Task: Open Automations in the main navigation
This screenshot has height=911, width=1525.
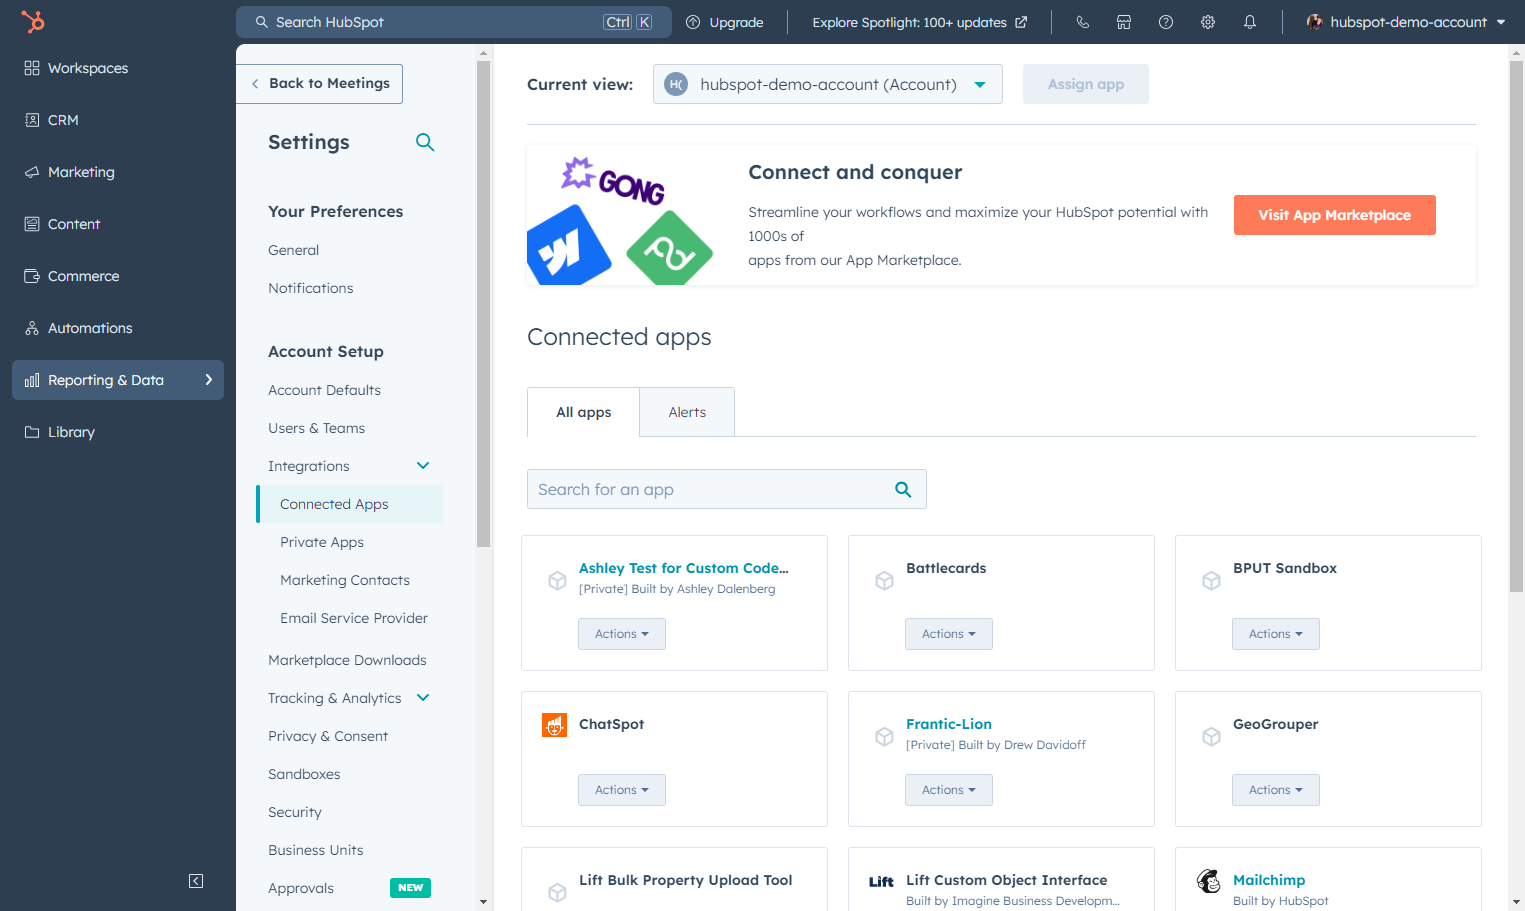Action: tap(118, 328)
